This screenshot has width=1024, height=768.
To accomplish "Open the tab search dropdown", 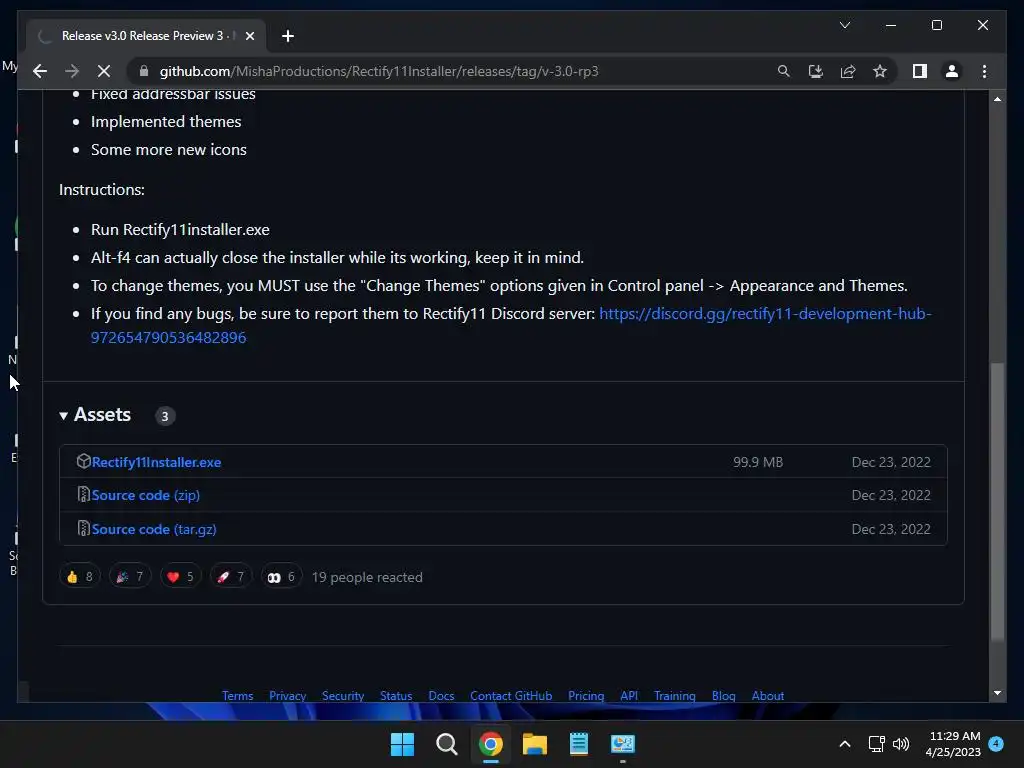I will coord(844,25).
